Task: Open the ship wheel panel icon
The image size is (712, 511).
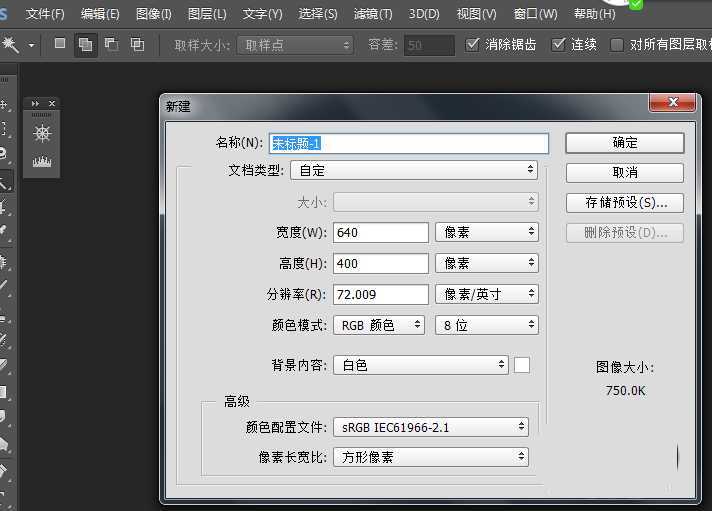Action: tap(42, 134)
